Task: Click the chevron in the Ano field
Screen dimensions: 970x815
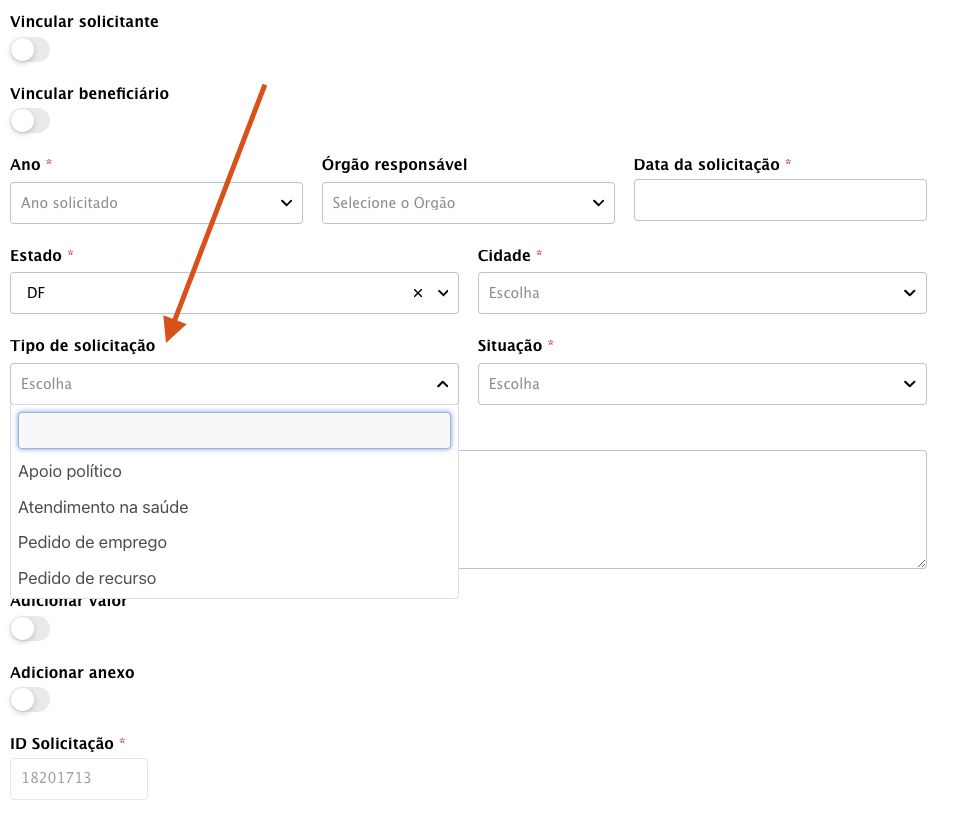Action: click(x=286, y=203)
